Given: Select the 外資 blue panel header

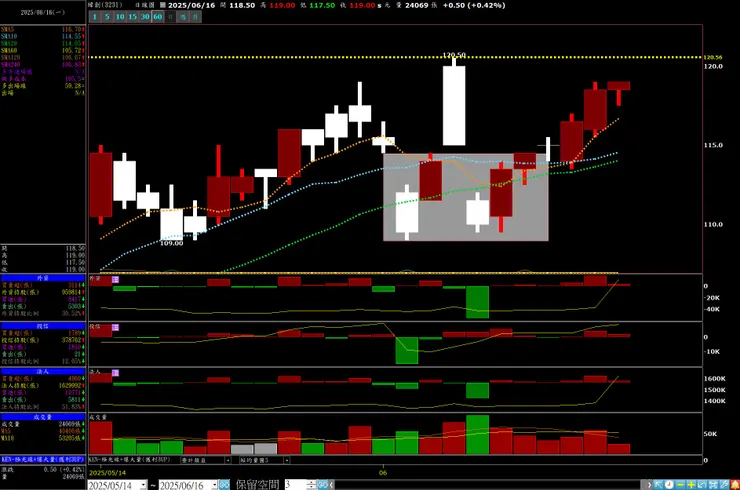Looking at the screenshot, I should pos(42,278).
